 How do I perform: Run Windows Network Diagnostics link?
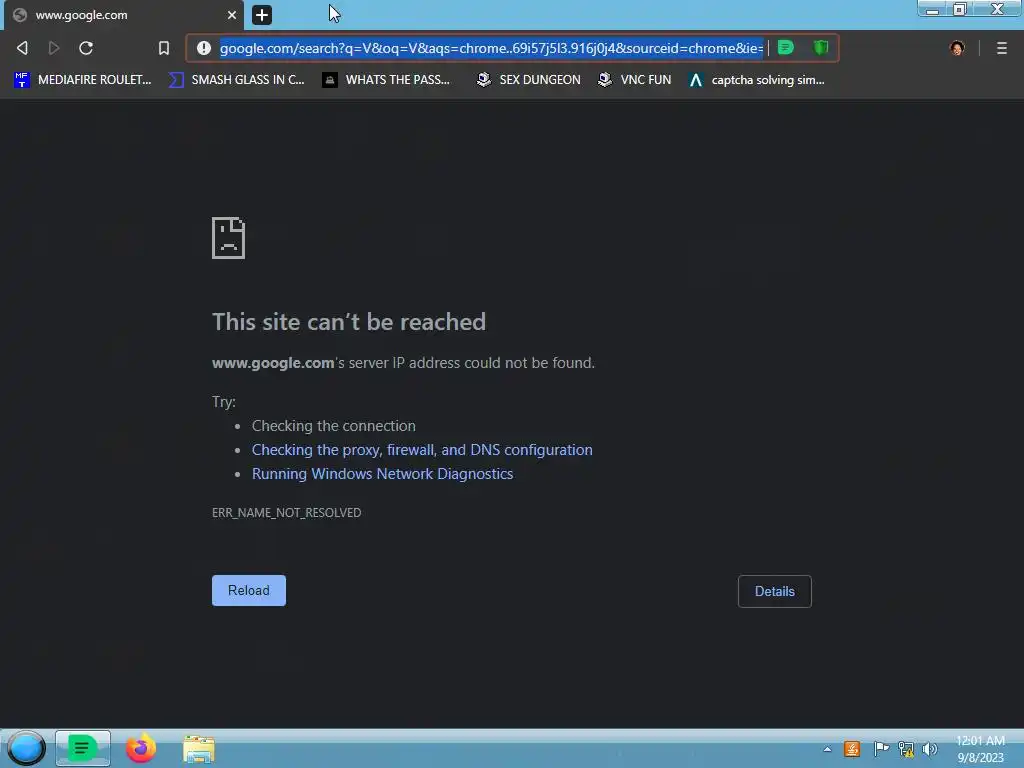[383, 474]
